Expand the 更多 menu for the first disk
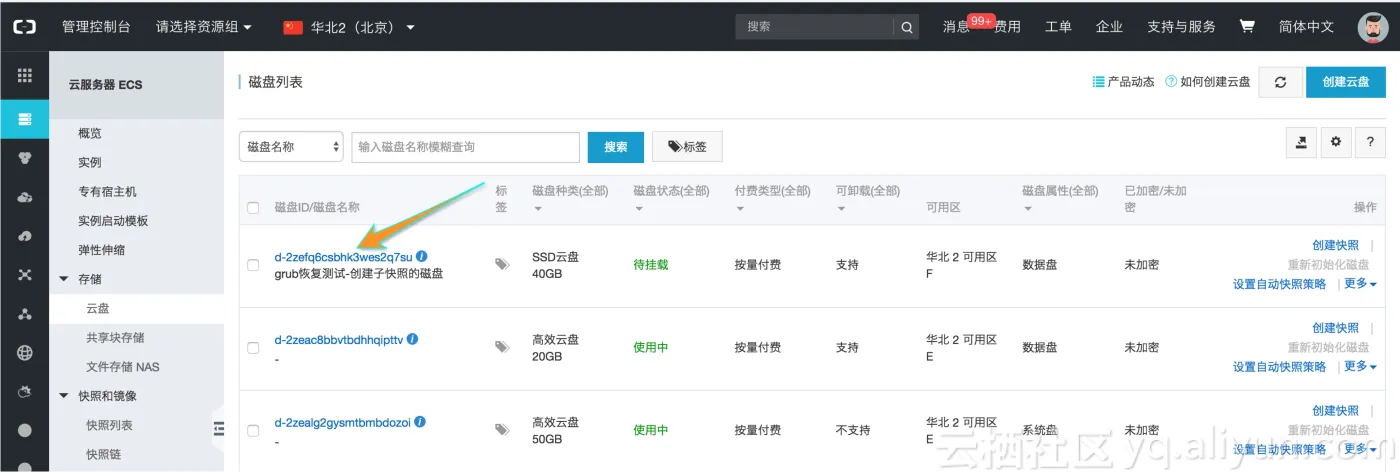 tap(1360, 284)
